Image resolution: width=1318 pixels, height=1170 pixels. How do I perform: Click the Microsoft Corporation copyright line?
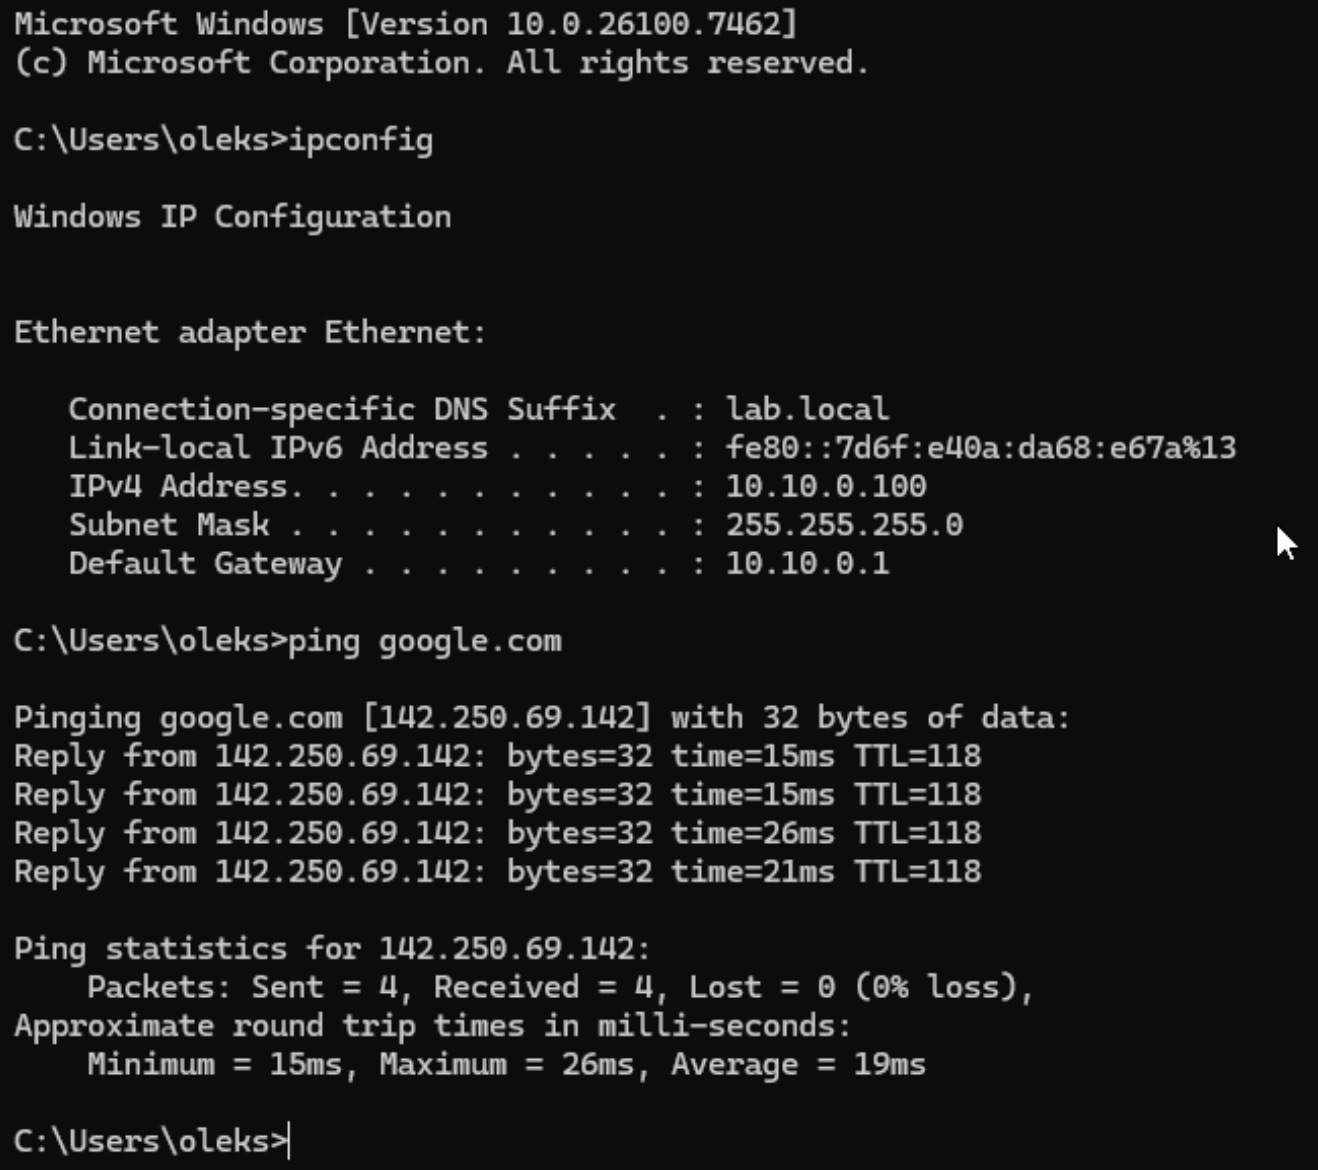tap(441, 63)
